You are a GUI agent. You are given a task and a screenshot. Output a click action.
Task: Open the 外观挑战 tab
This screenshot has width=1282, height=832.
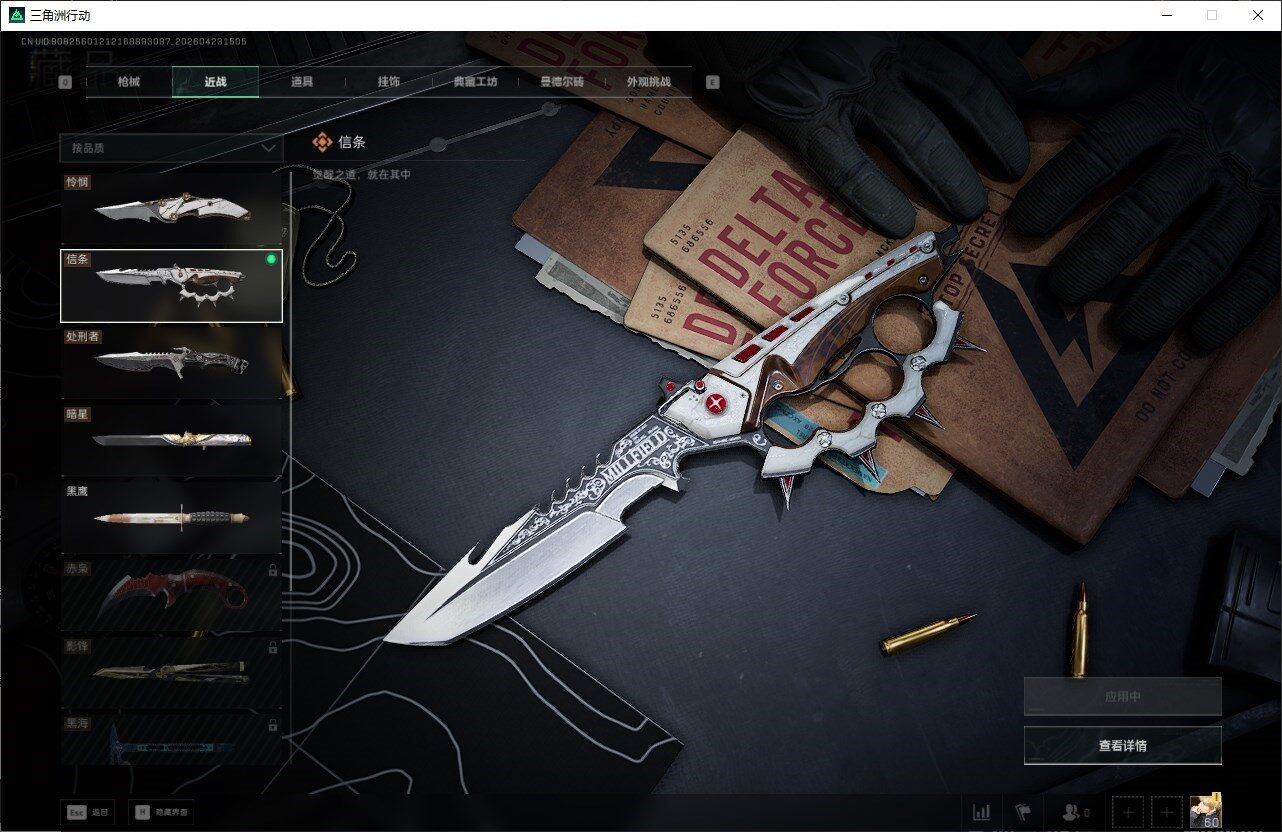click(x=648, y=82)
